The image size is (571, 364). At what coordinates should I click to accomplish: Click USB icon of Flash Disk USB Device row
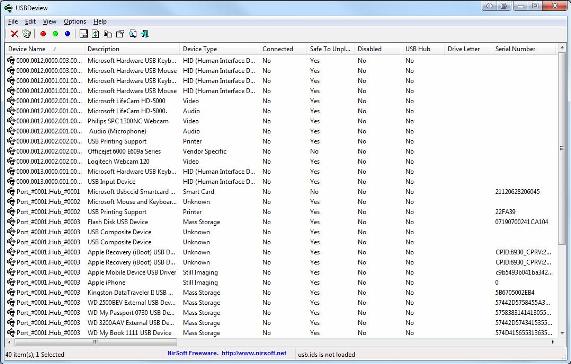coord(11,222)
